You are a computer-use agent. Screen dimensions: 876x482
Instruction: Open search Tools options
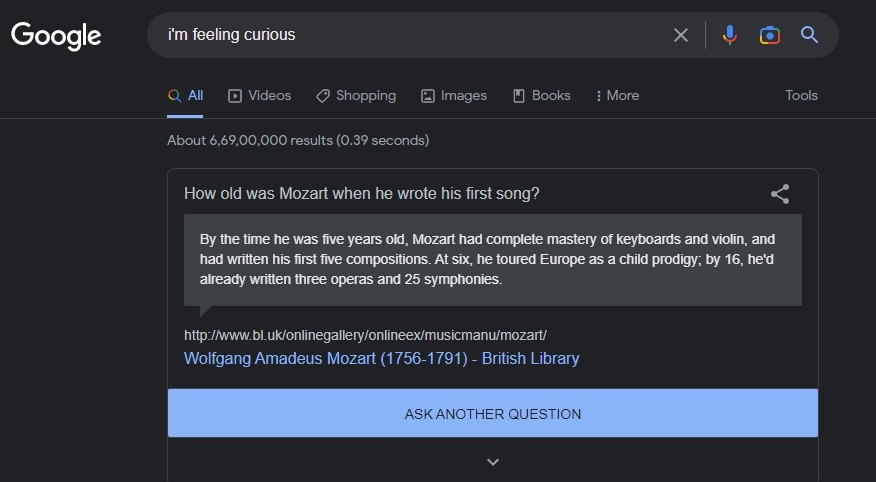click(801, 96)
